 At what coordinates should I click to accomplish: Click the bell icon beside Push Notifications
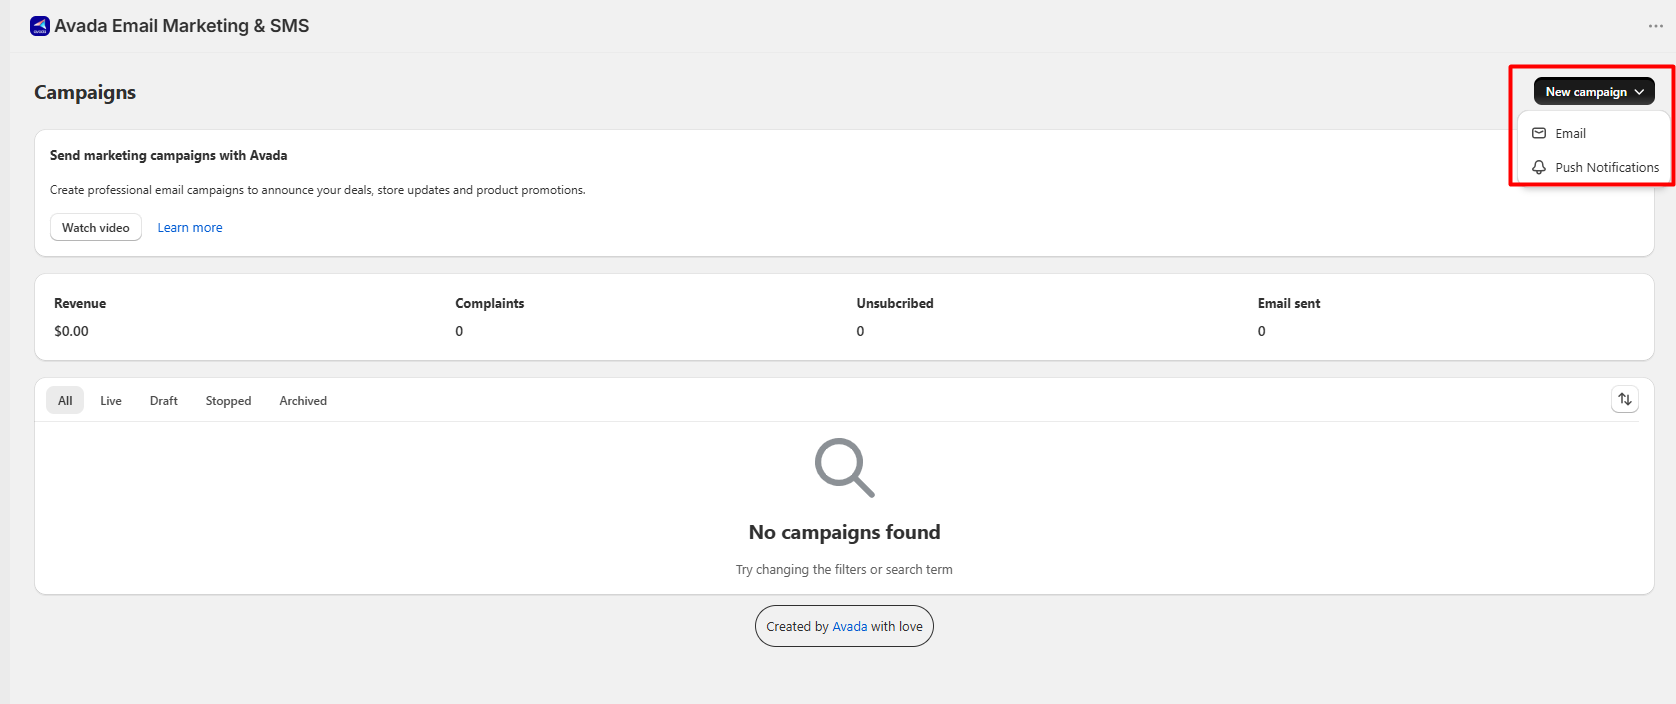pyautogui.click(x=1539, y=167)
